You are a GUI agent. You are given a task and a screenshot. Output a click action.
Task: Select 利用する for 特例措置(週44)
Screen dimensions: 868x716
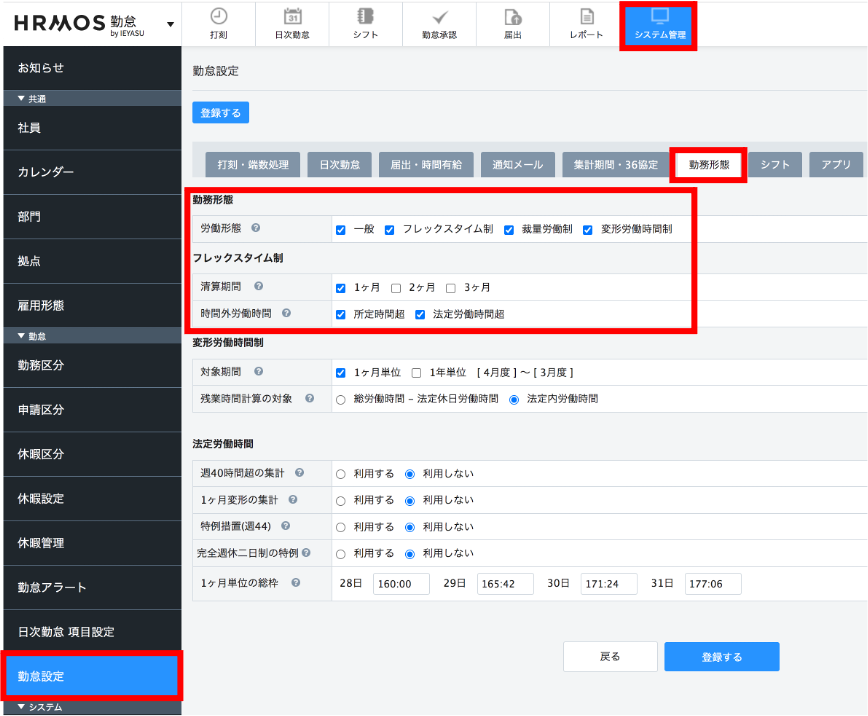pyautogui.click(x=340, y=527)
